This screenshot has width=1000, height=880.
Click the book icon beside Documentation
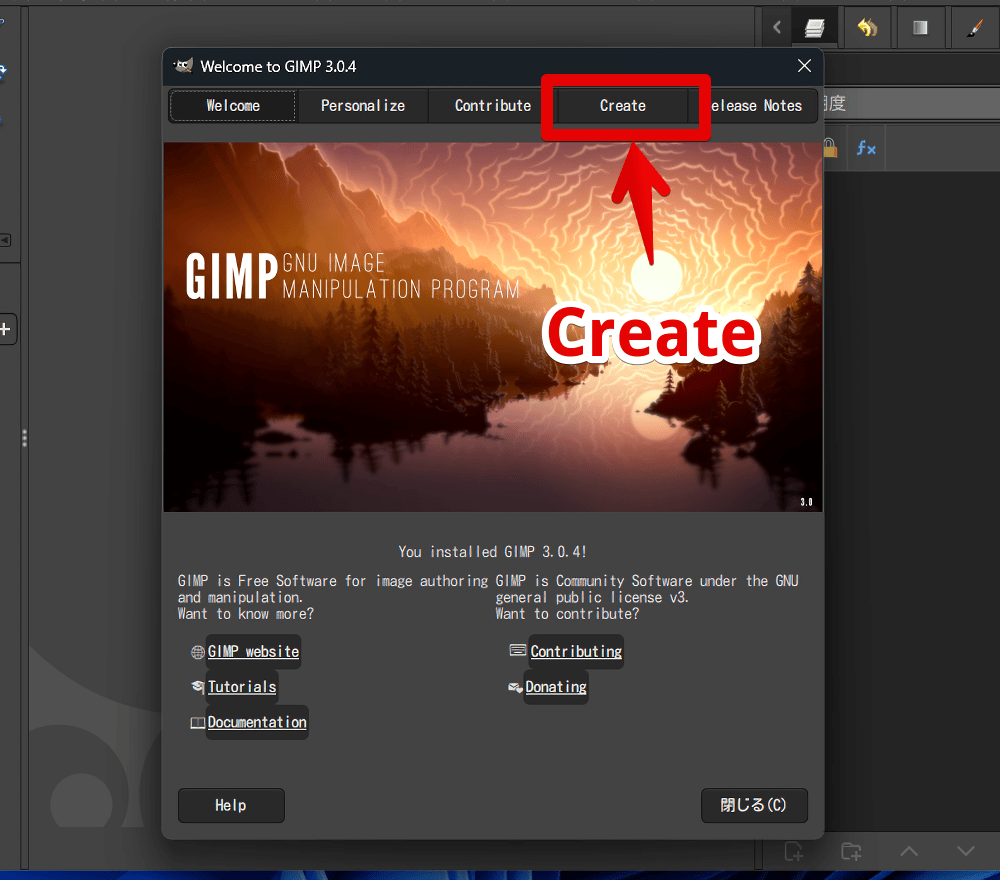click(198, 722)
